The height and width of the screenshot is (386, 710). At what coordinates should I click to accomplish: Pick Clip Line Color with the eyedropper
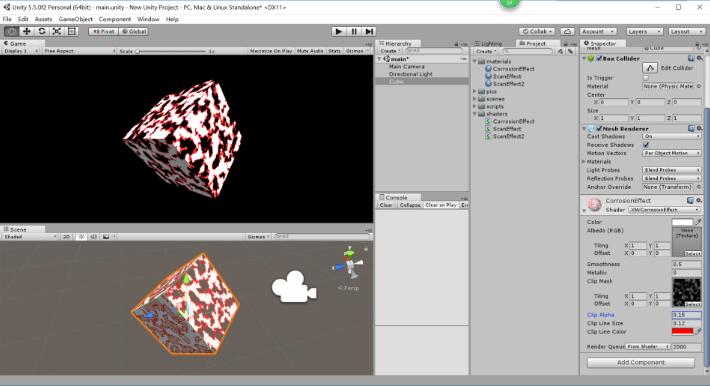pyautogui.click(x=699, y=332)
